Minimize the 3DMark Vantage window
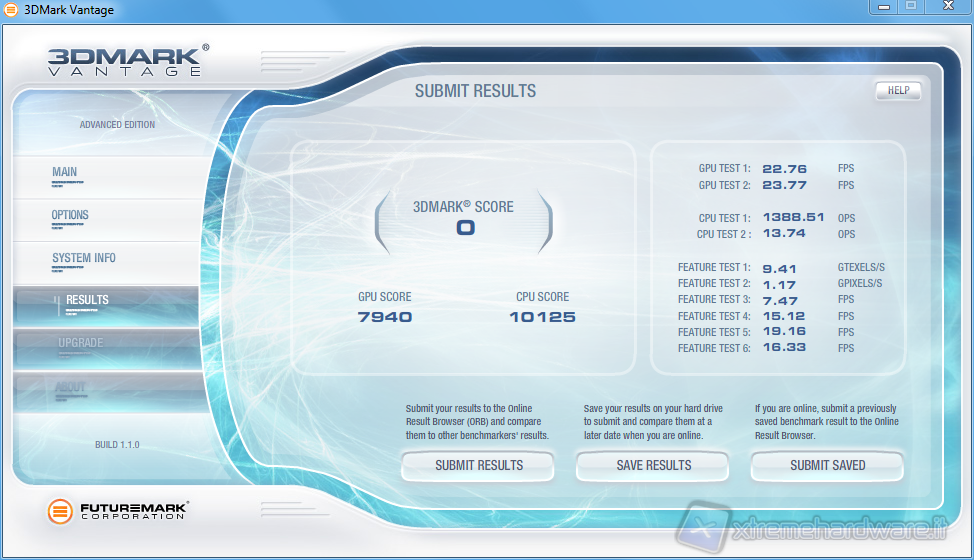This screenshot has width=974, height=560. (x=884, y=7)
